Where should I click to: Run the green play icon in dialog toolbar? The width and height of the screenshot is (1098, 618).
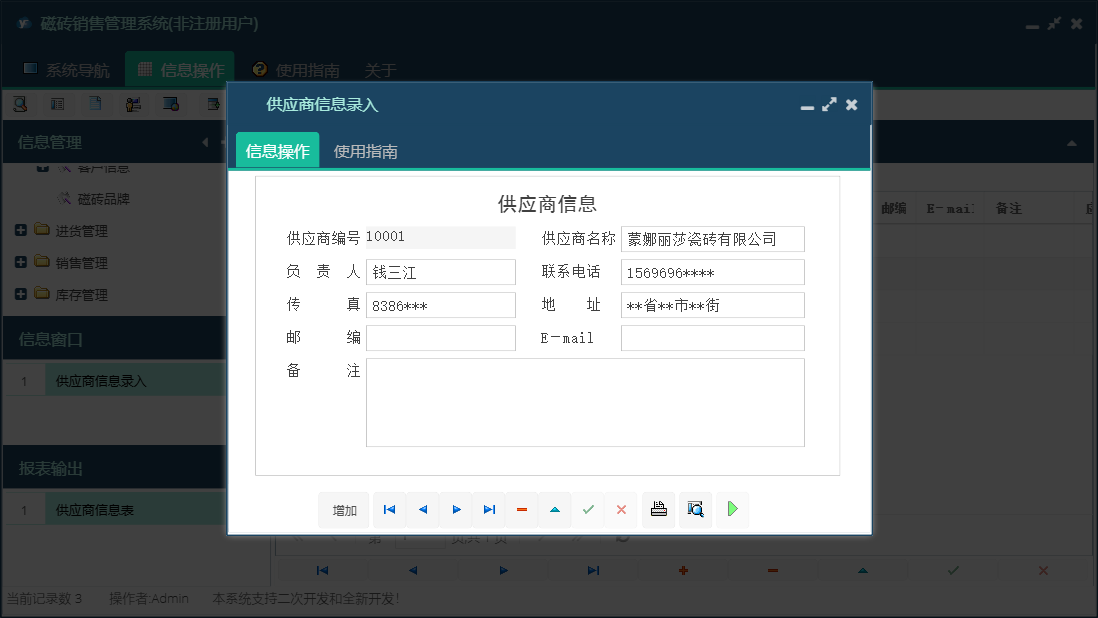tap(732, 510)
